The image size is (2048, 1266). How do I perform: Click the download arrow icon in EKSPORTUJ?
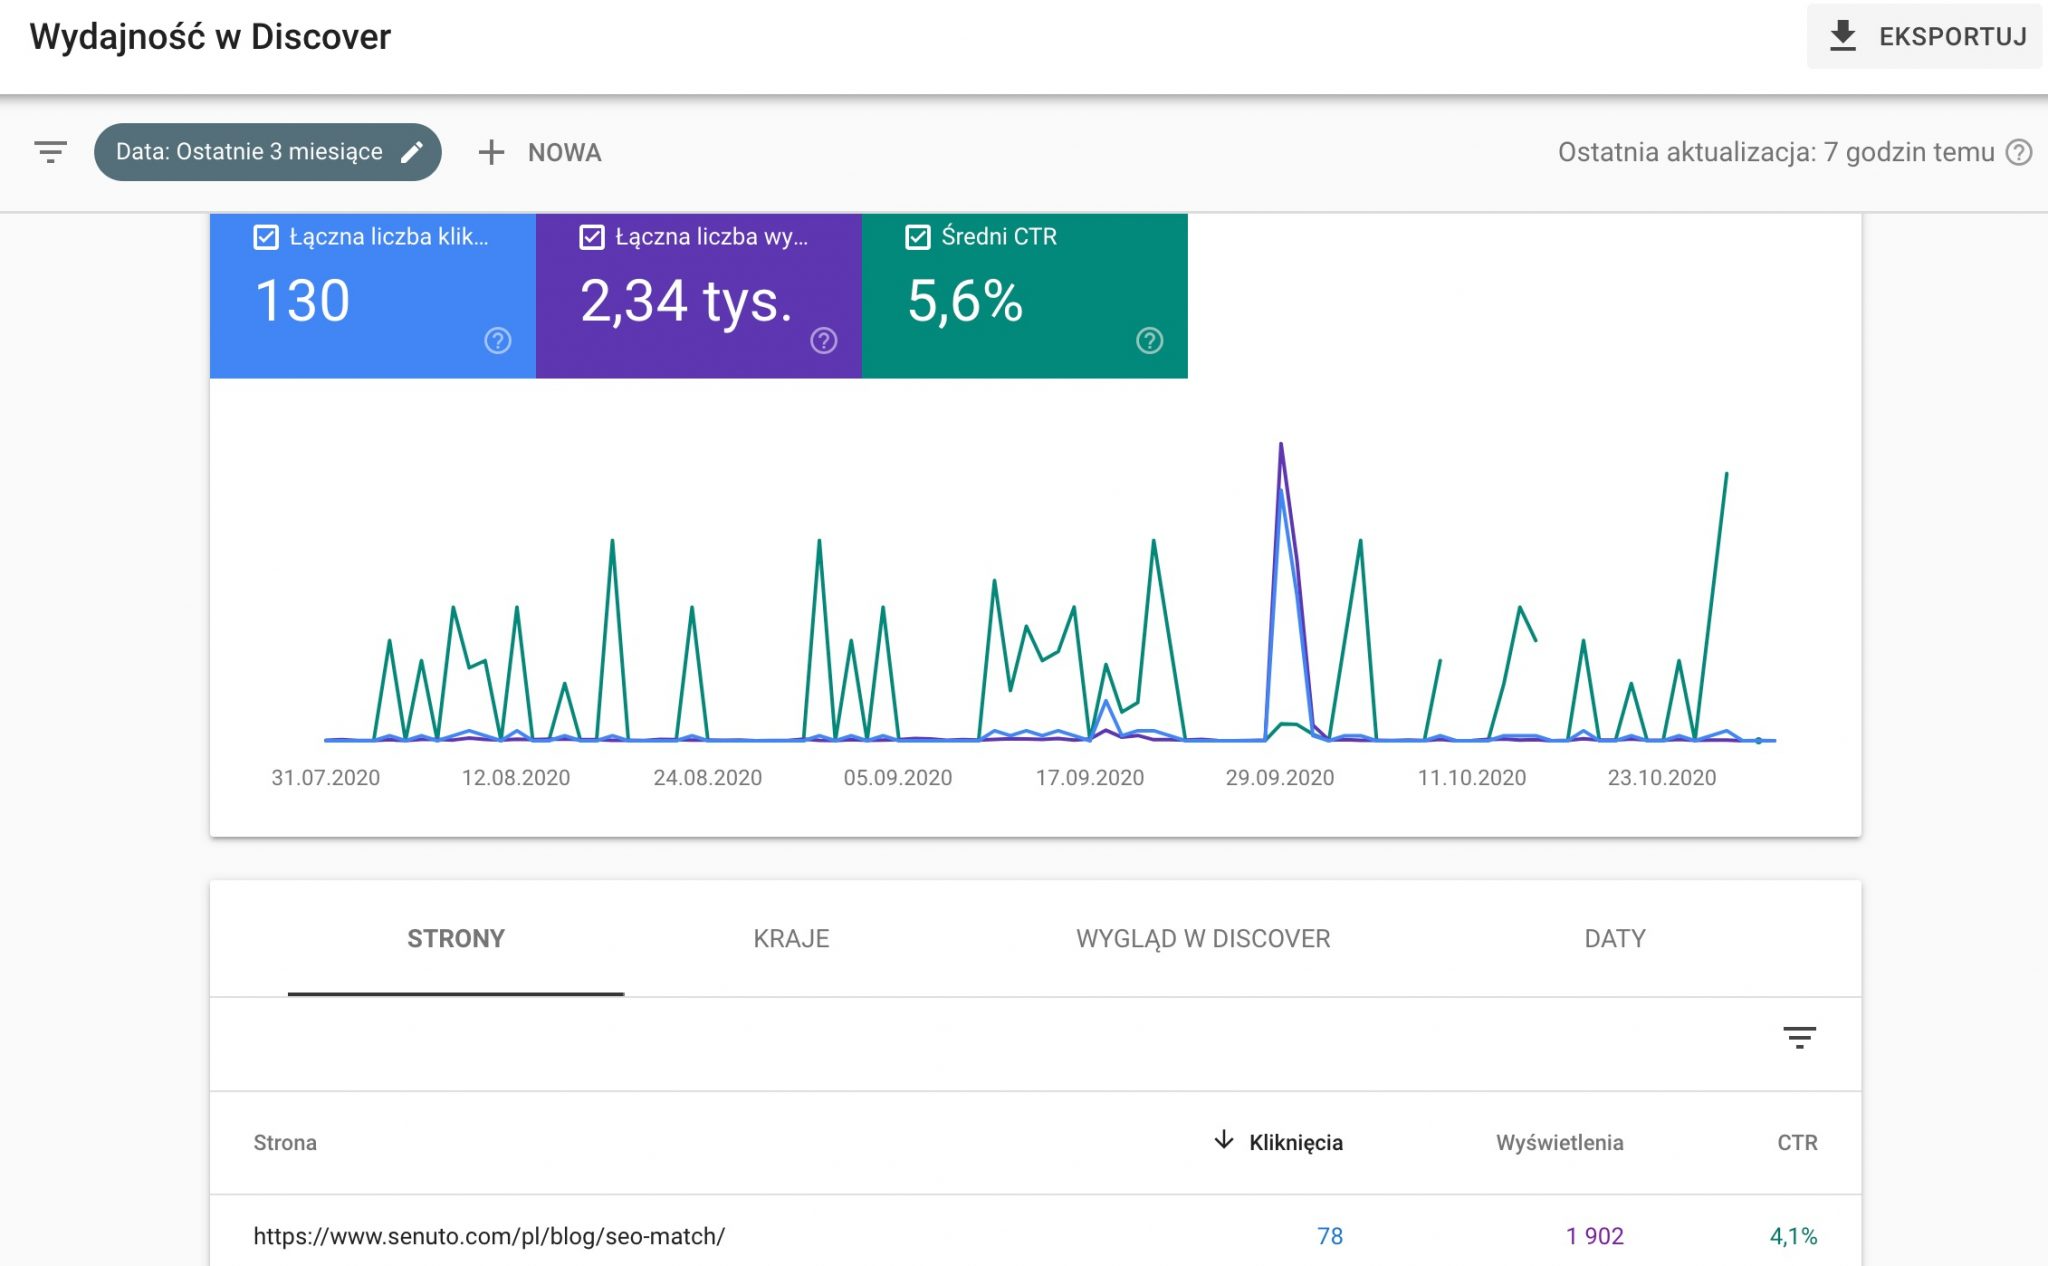(x=1842, y=37)
